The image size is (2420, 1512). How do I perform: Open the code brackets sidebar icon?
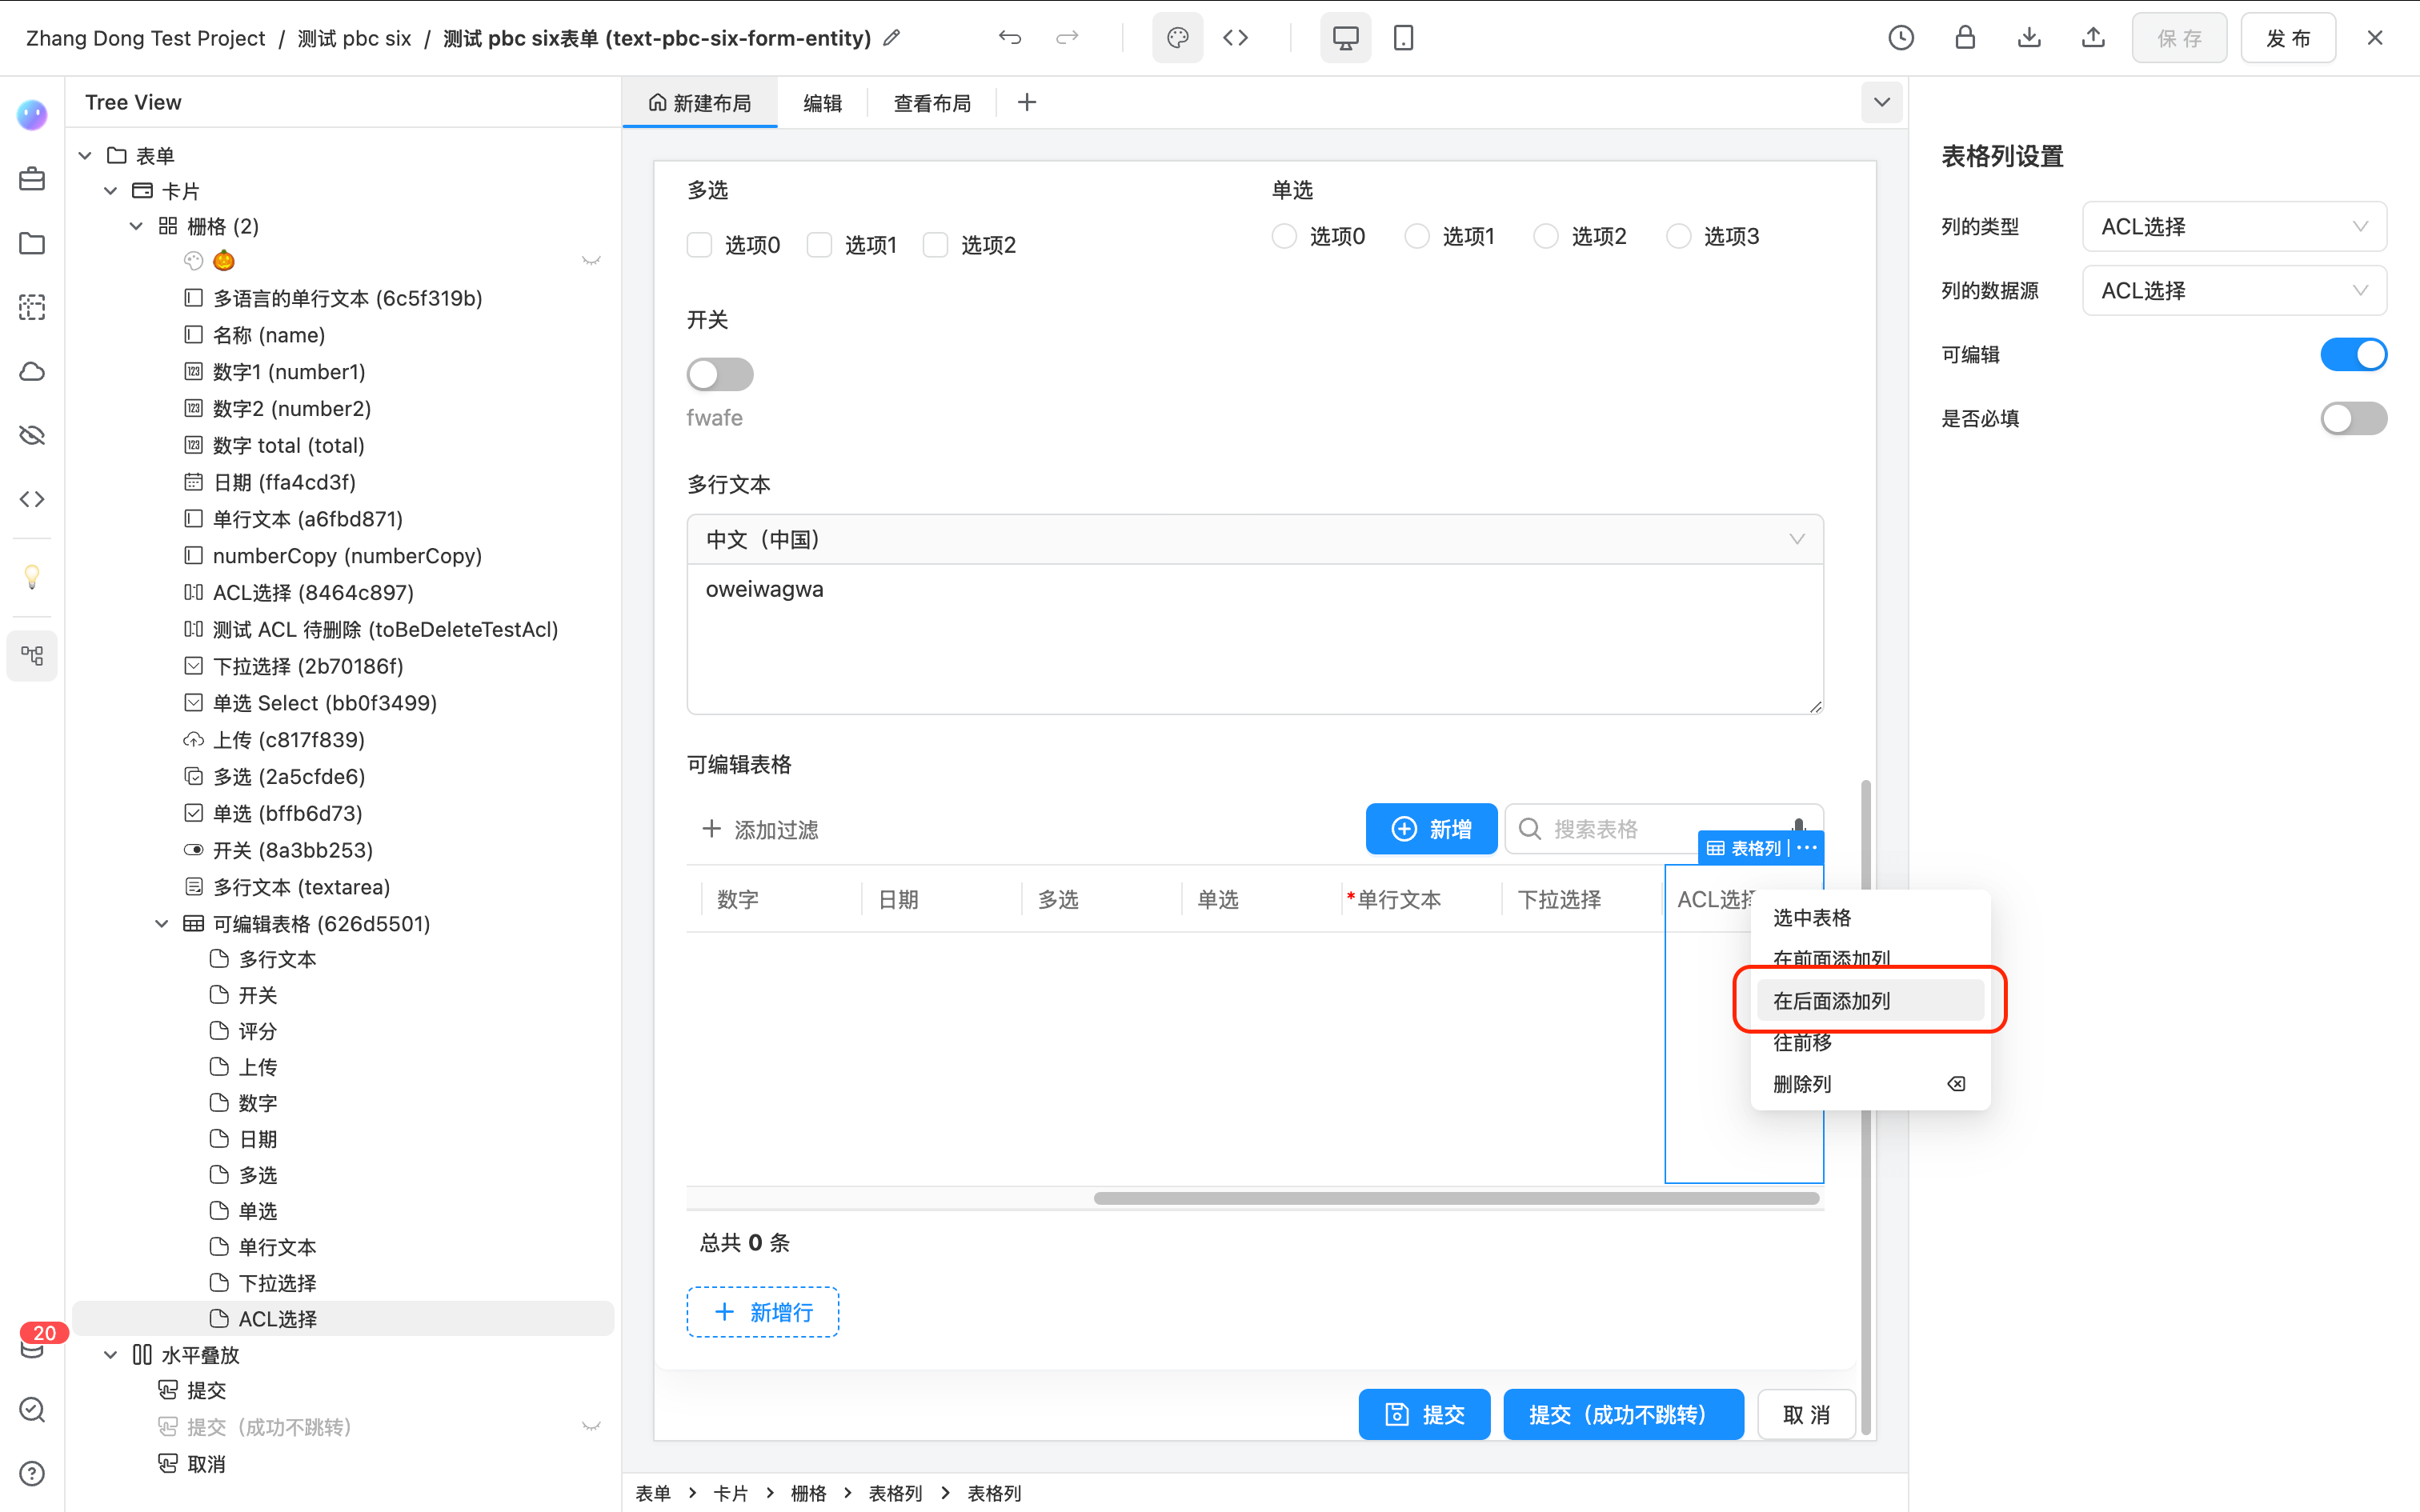pyautogui.click(x=32, y=499)
